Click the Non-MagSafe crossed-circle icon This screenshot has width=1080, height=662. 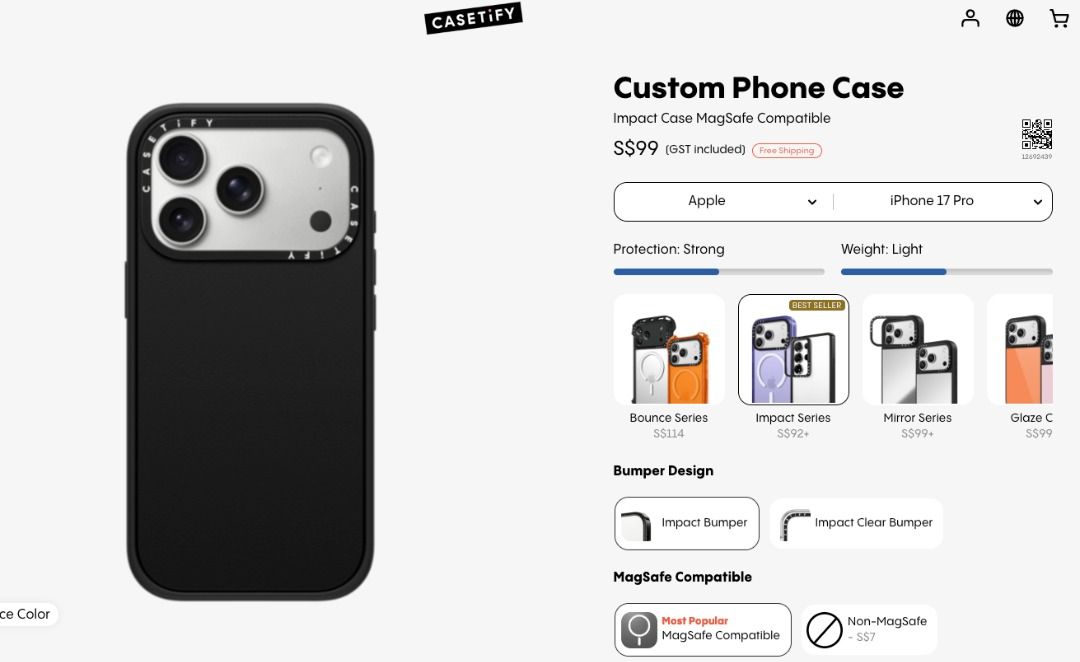click(824, 630)
